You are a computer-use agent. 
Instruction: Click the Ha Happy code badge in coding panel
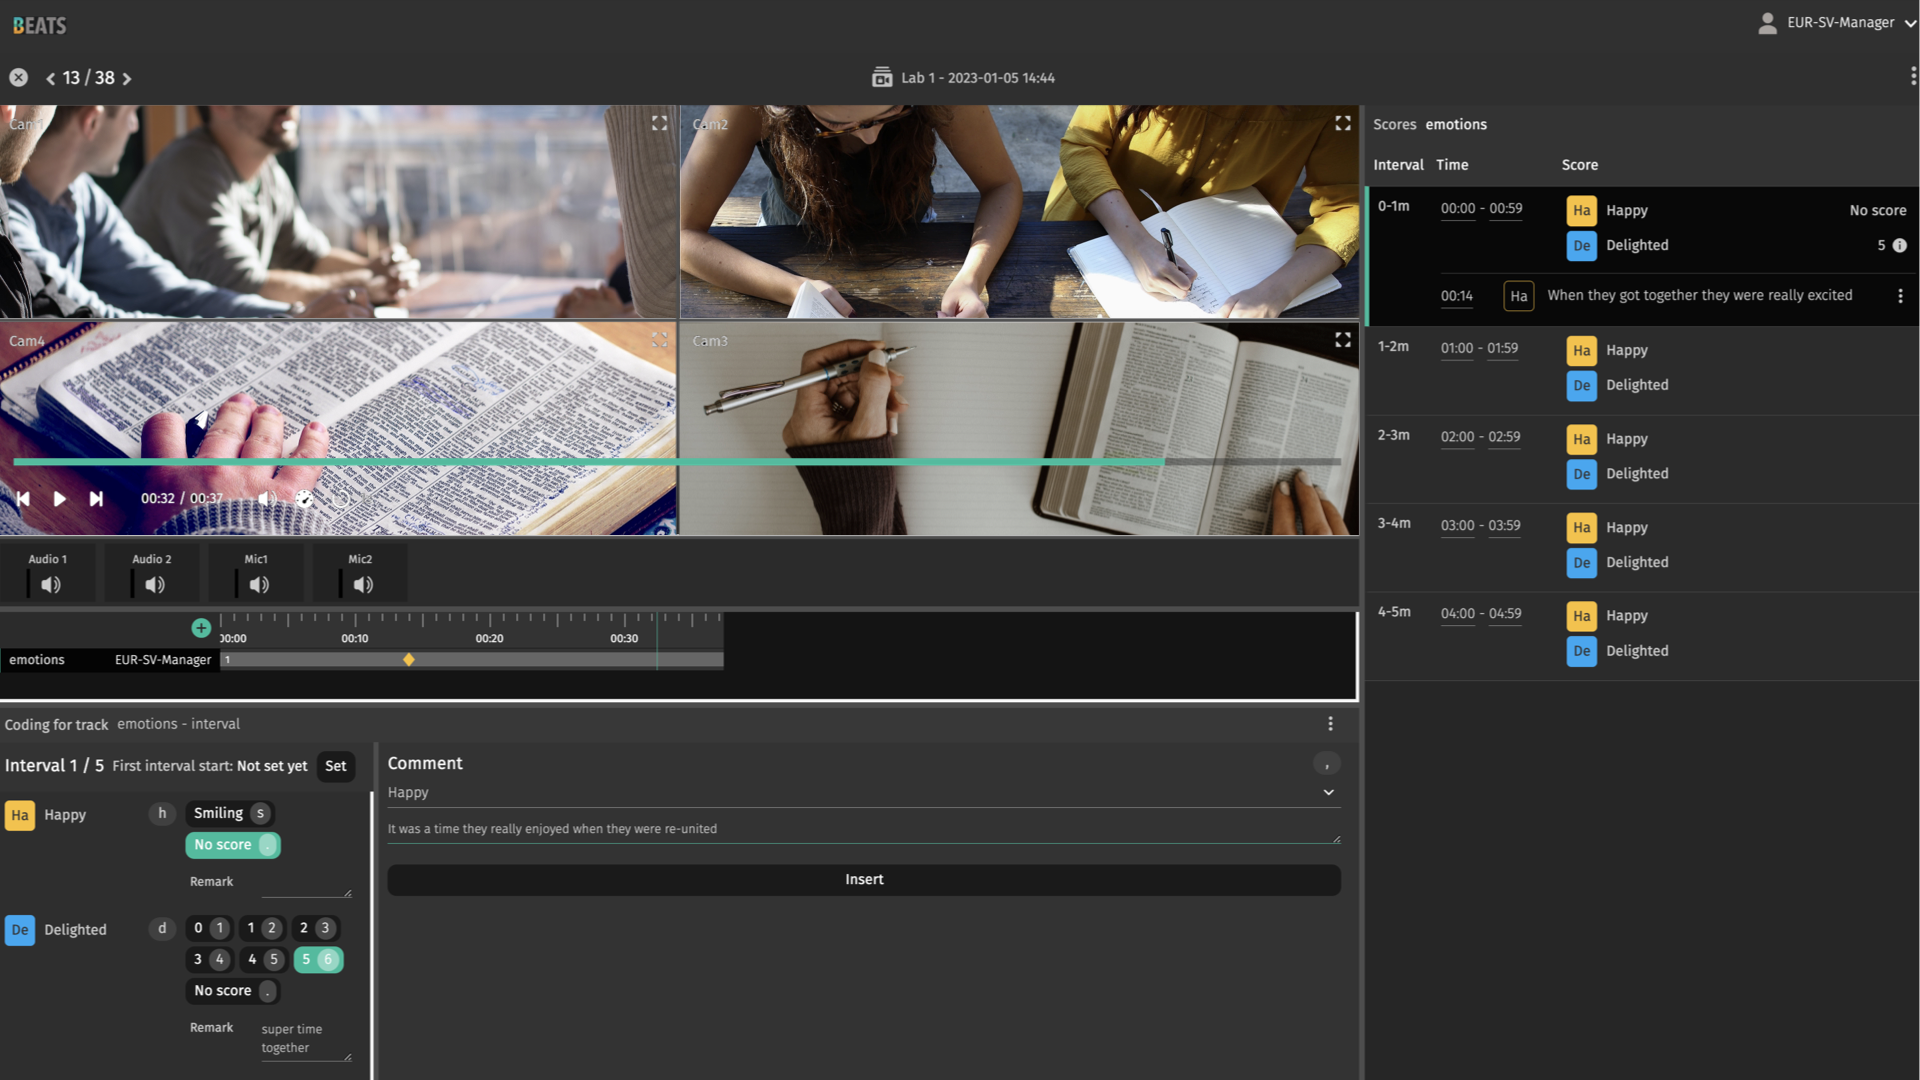tap(20, 815)
